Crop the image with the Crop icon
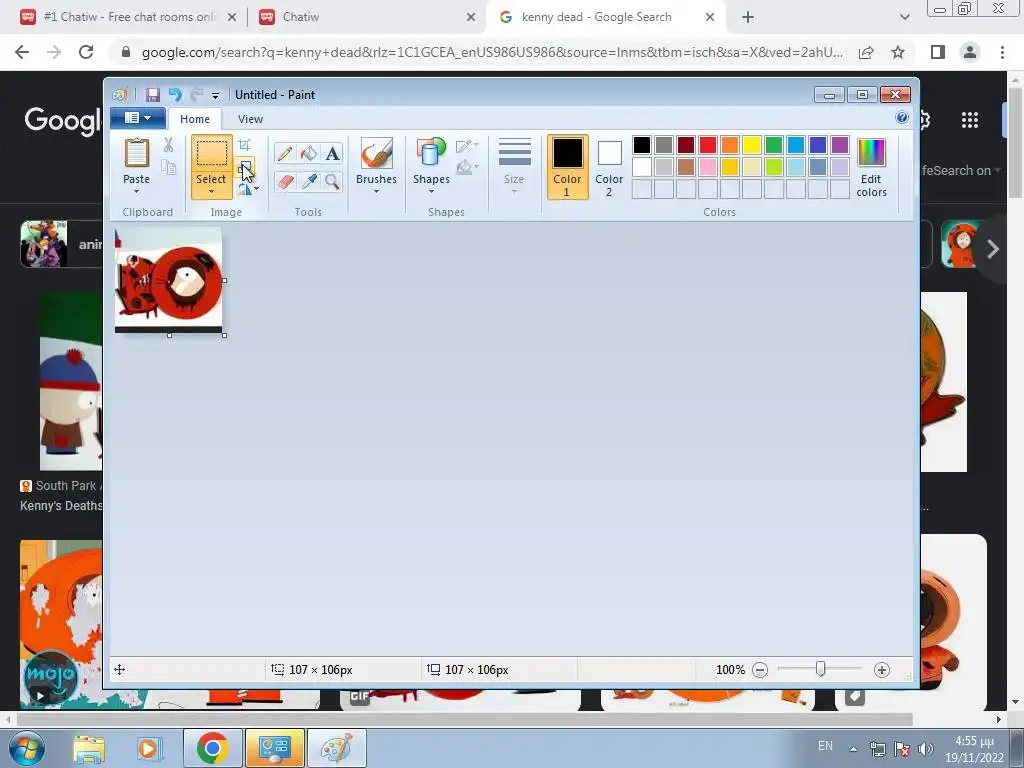This screenshot has height=768, width=1024. [x=245, y=145]
